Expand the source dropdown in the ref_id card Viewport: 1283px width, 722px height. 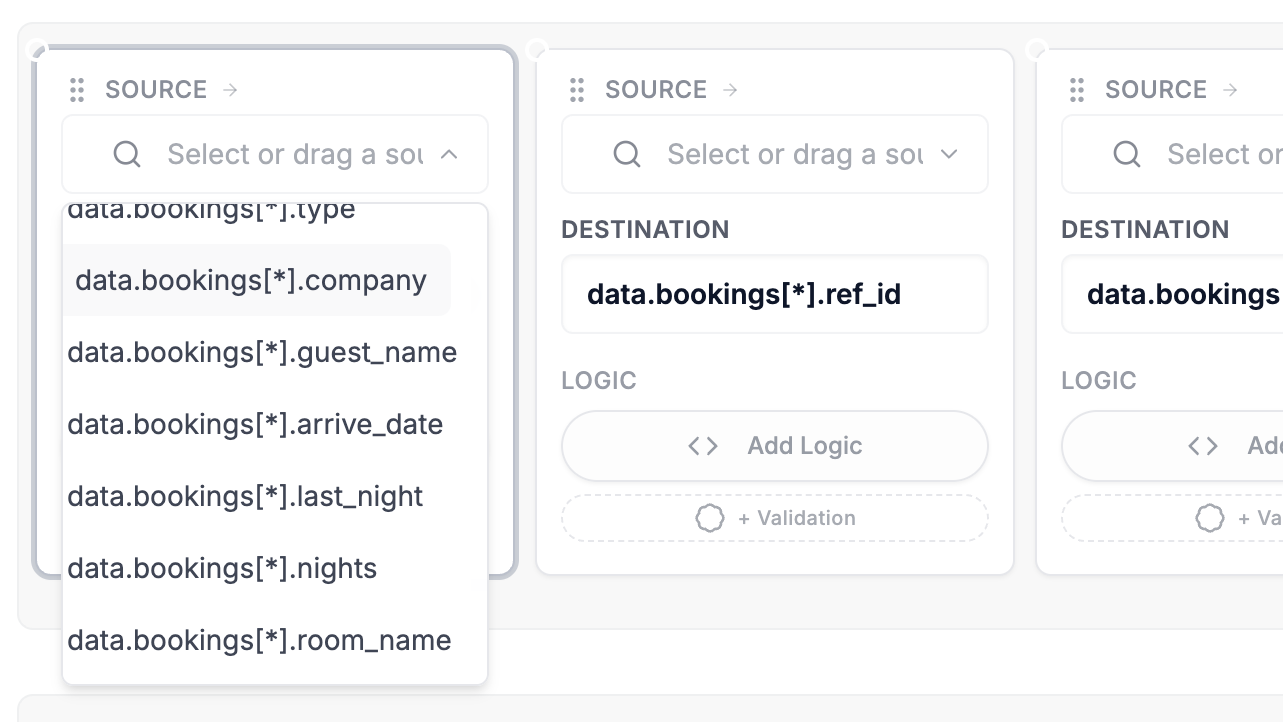pos(950,154)
